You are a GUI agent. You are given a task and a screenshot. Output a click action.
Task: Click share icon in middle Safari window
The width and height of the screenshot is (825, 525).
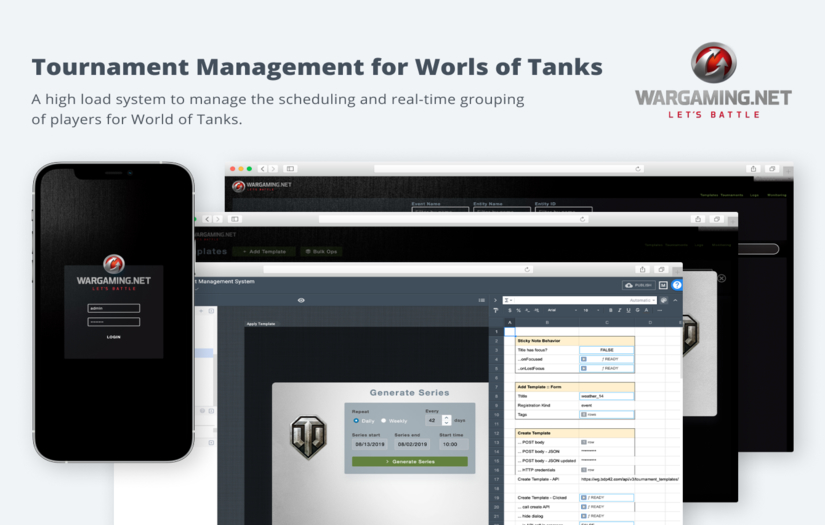pyautogui.click(x=698, y=219)
